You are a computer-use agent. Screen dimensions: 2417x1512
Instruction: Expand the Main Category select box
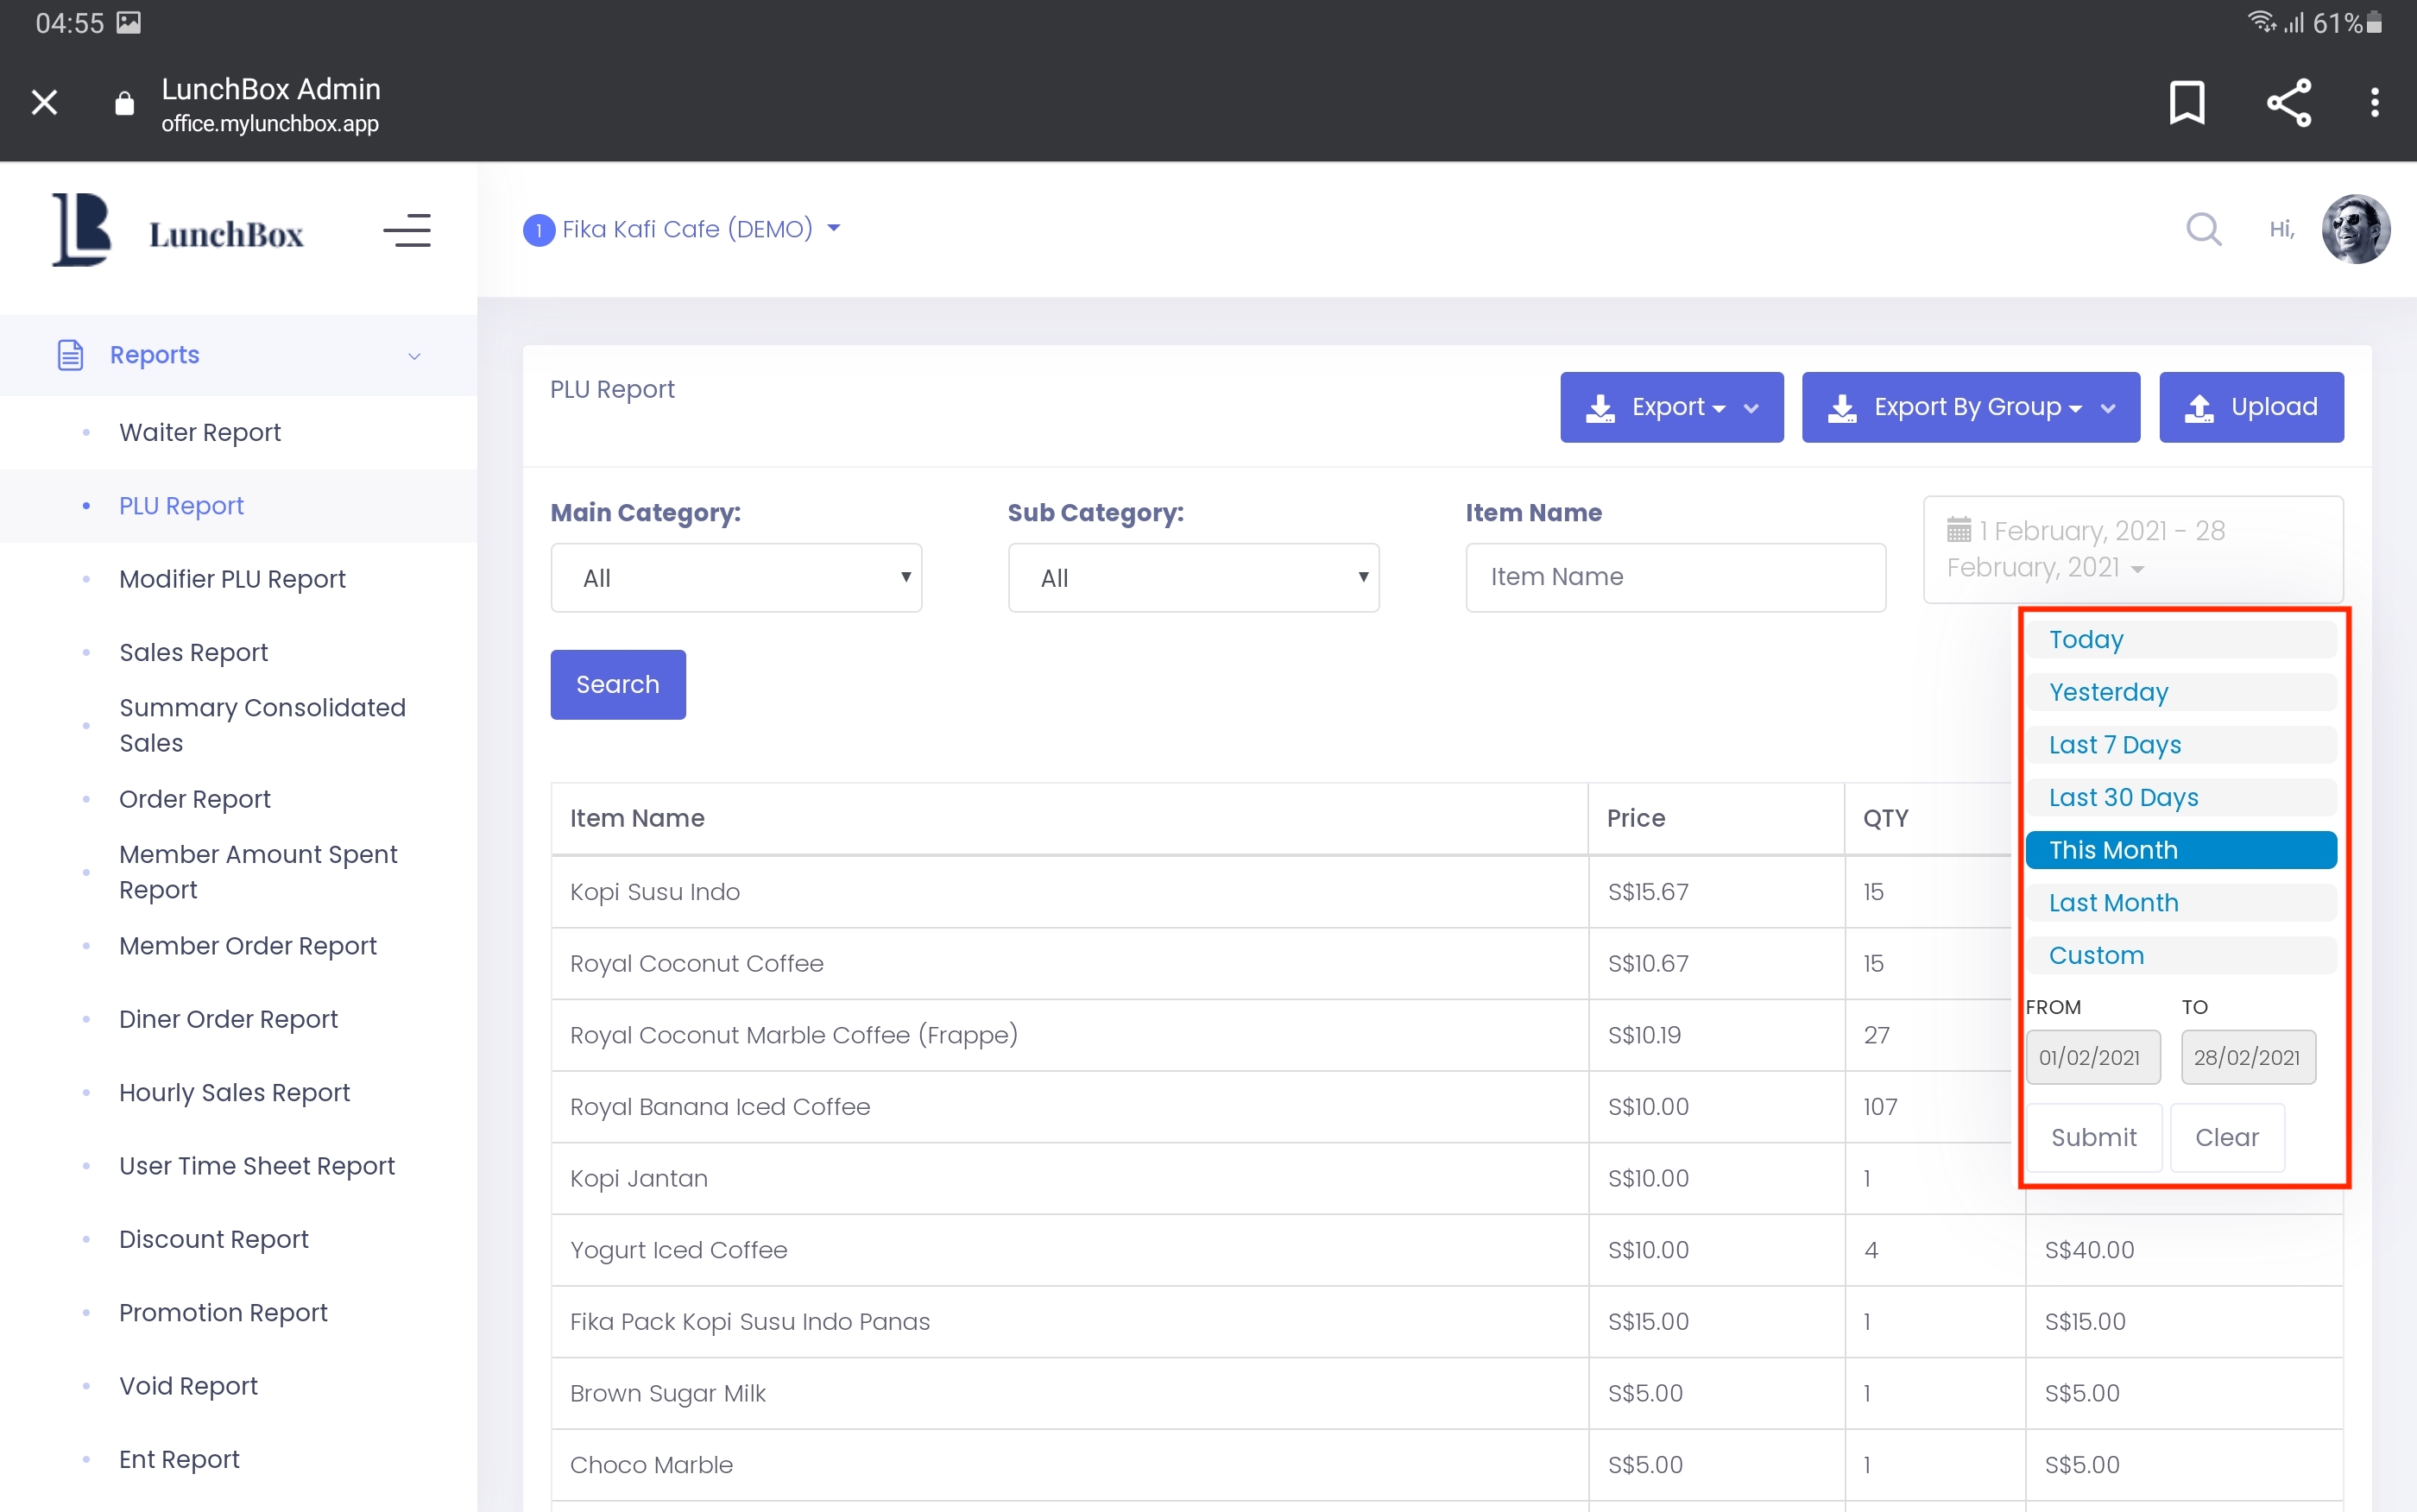[736, 578]
